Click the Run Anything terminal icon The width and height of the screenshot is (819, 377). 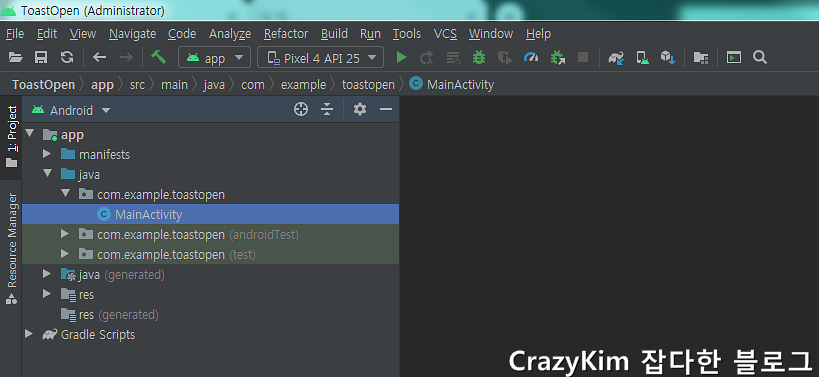click(x=734, y=57)
